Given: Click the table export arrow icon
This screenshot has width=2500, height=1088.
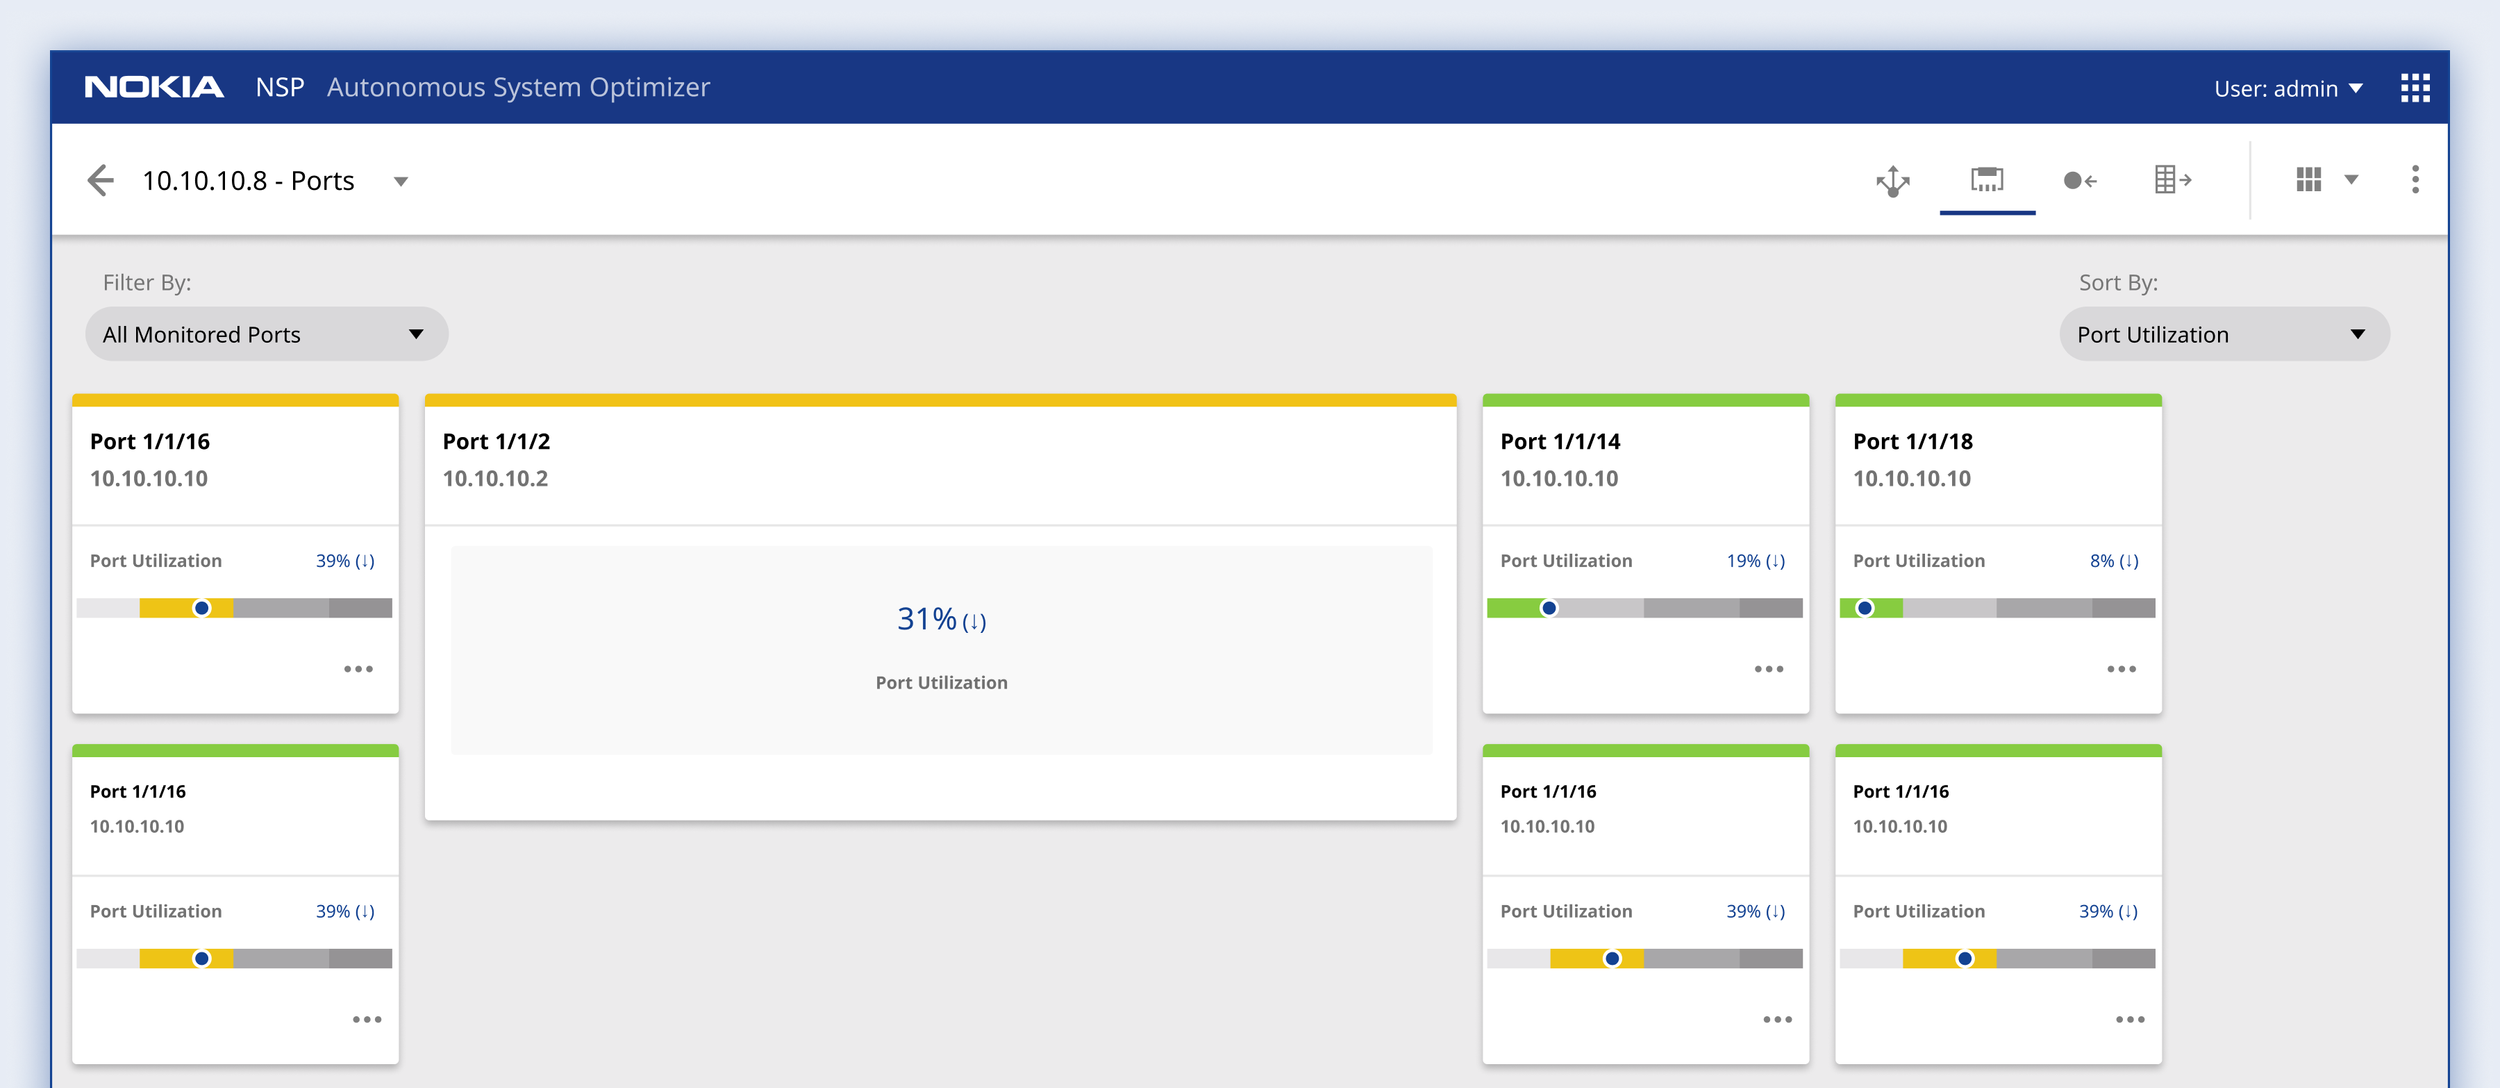Looking at the screenshot, I should [x=2172, y=180].
